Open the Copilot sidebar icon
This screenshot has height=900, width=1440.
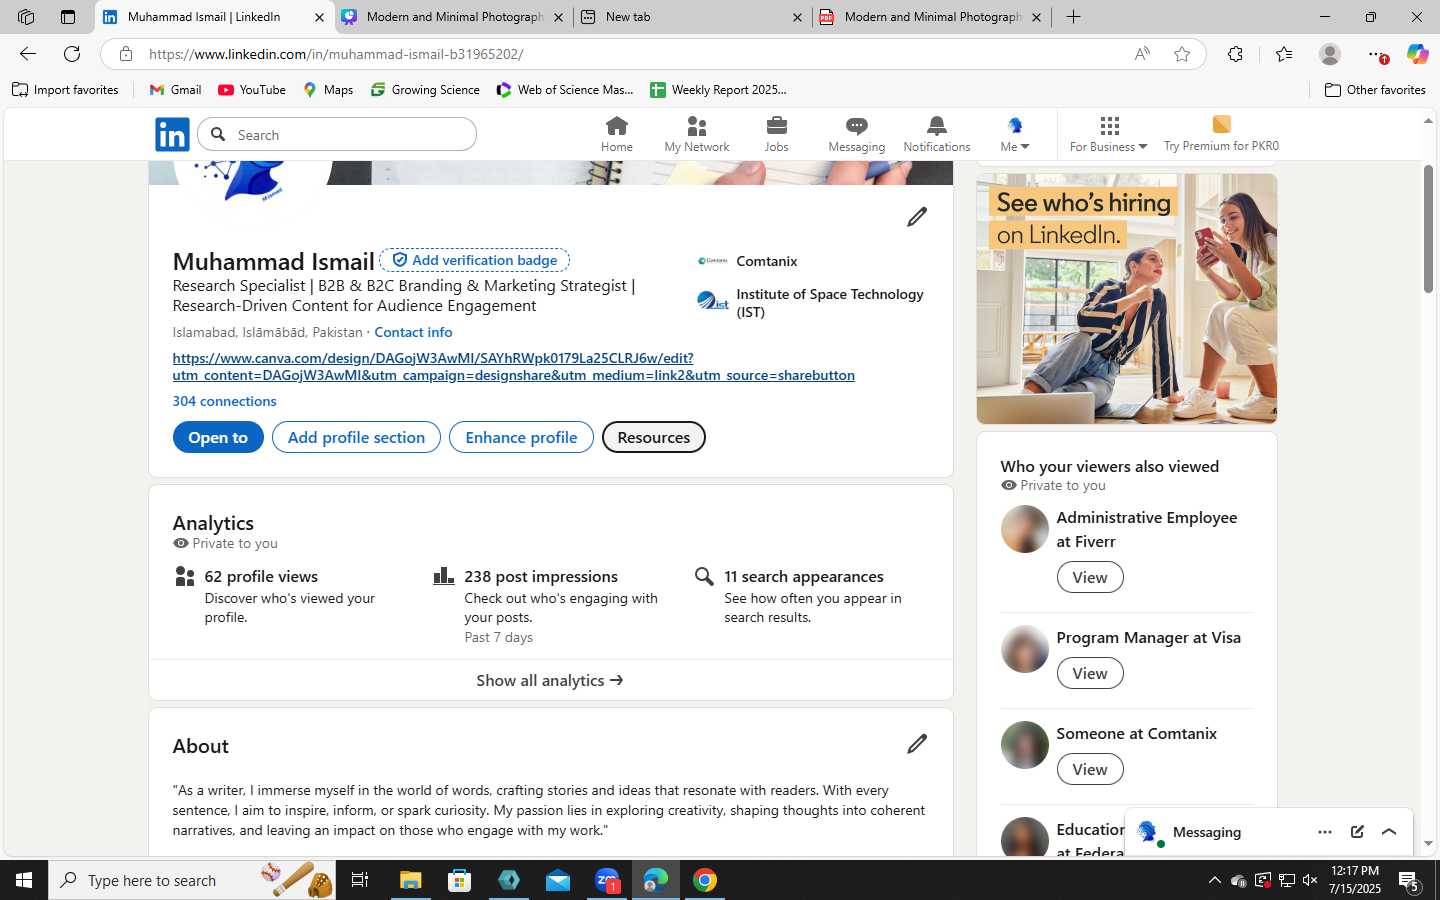coord(1417,54)
